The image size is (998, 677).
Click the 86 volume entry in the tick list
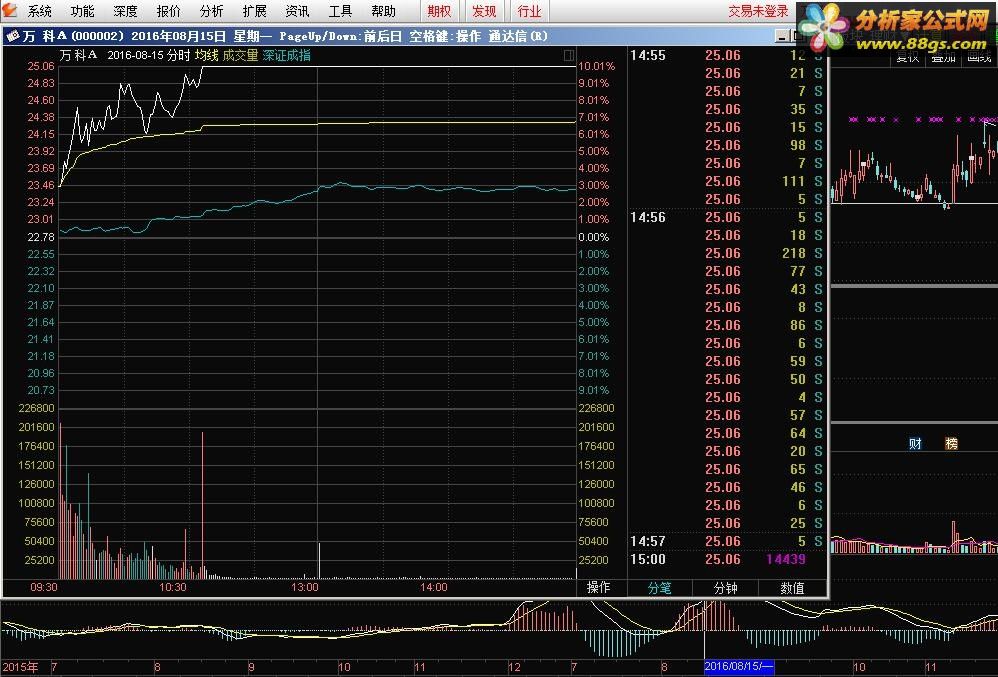click(798, 325)
